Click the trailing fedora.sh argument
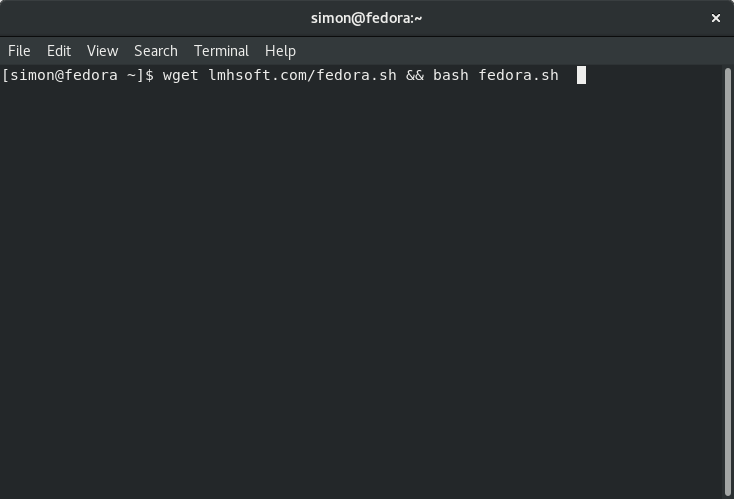Image resolution: width=734 pixels, height=499 pixels. (x=519, y=75)
